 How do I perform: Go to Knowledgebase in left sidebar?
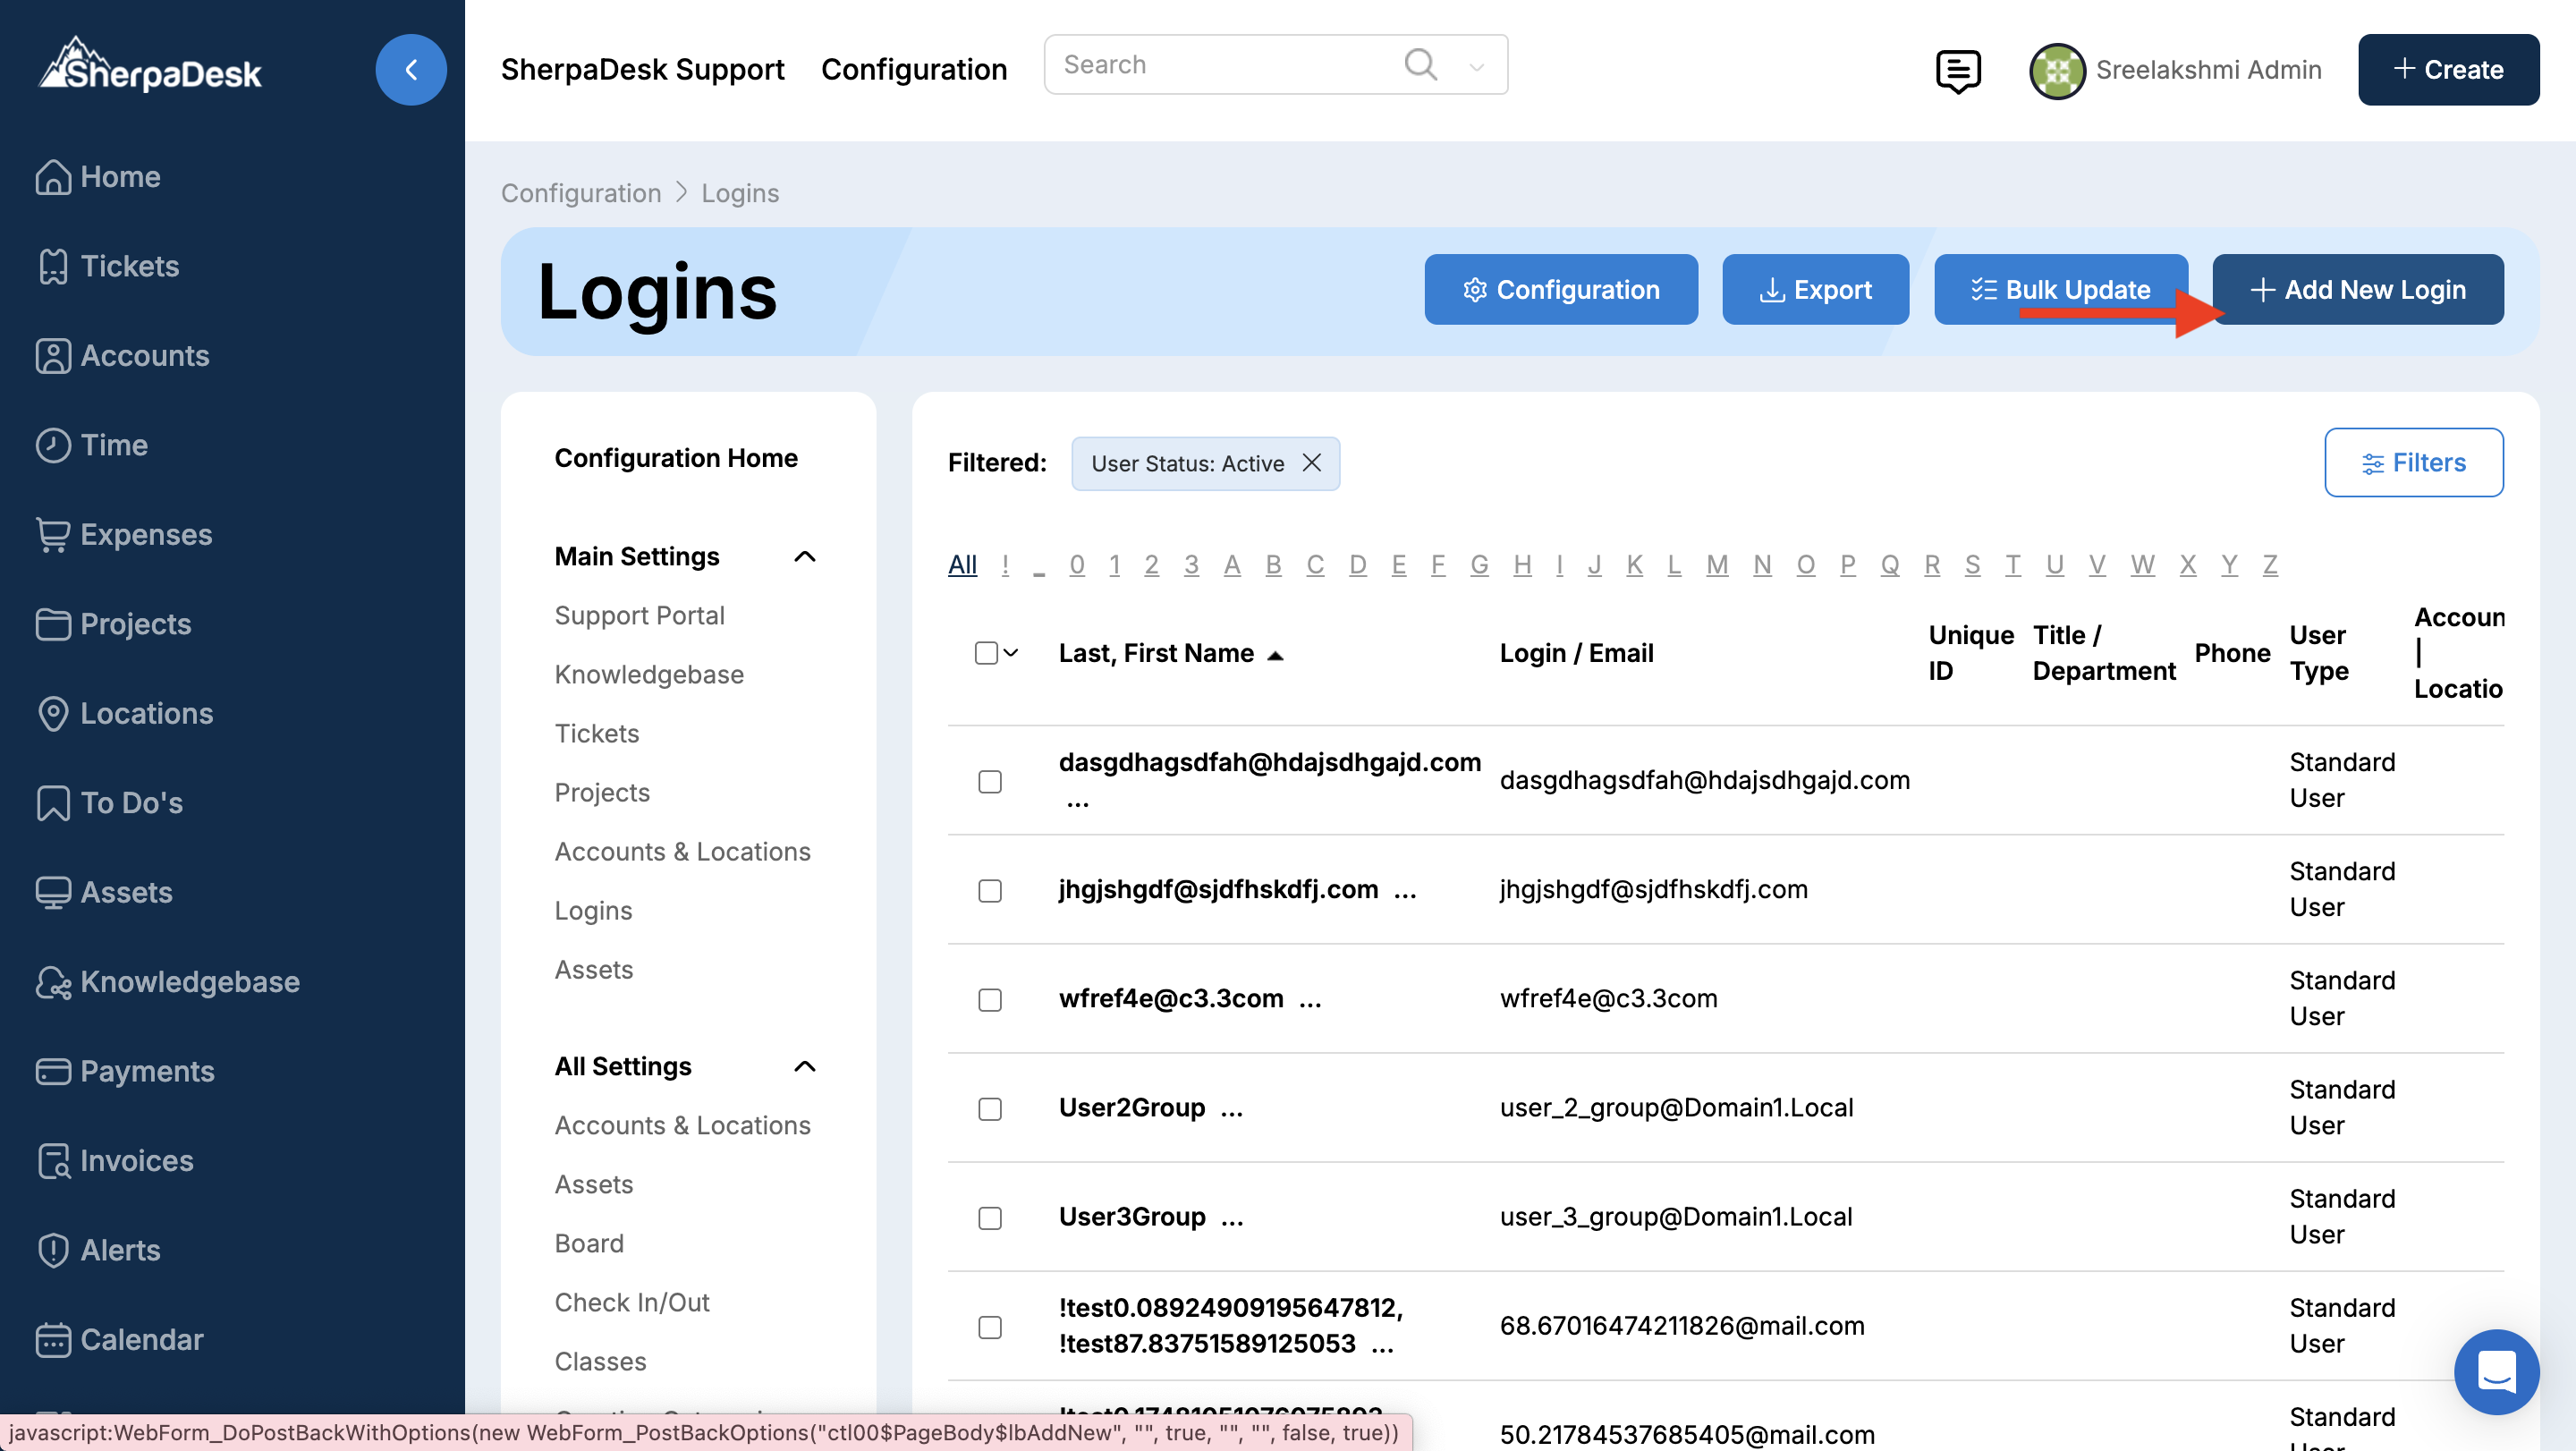[x=189, y=981]
